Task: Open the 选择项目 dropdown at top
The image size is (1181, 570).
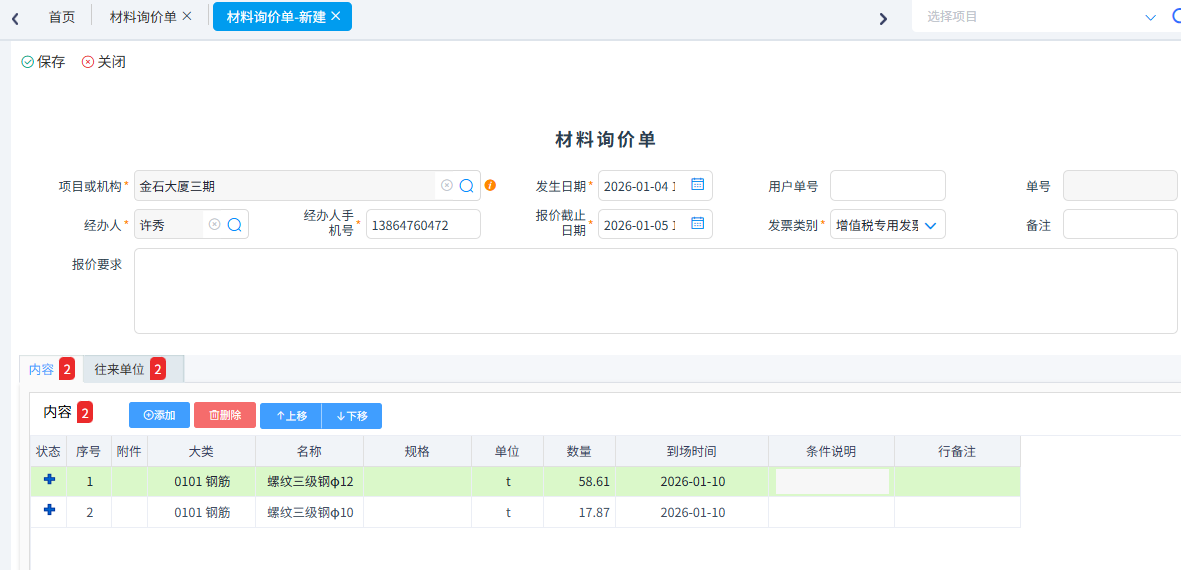Action: 1149,17
